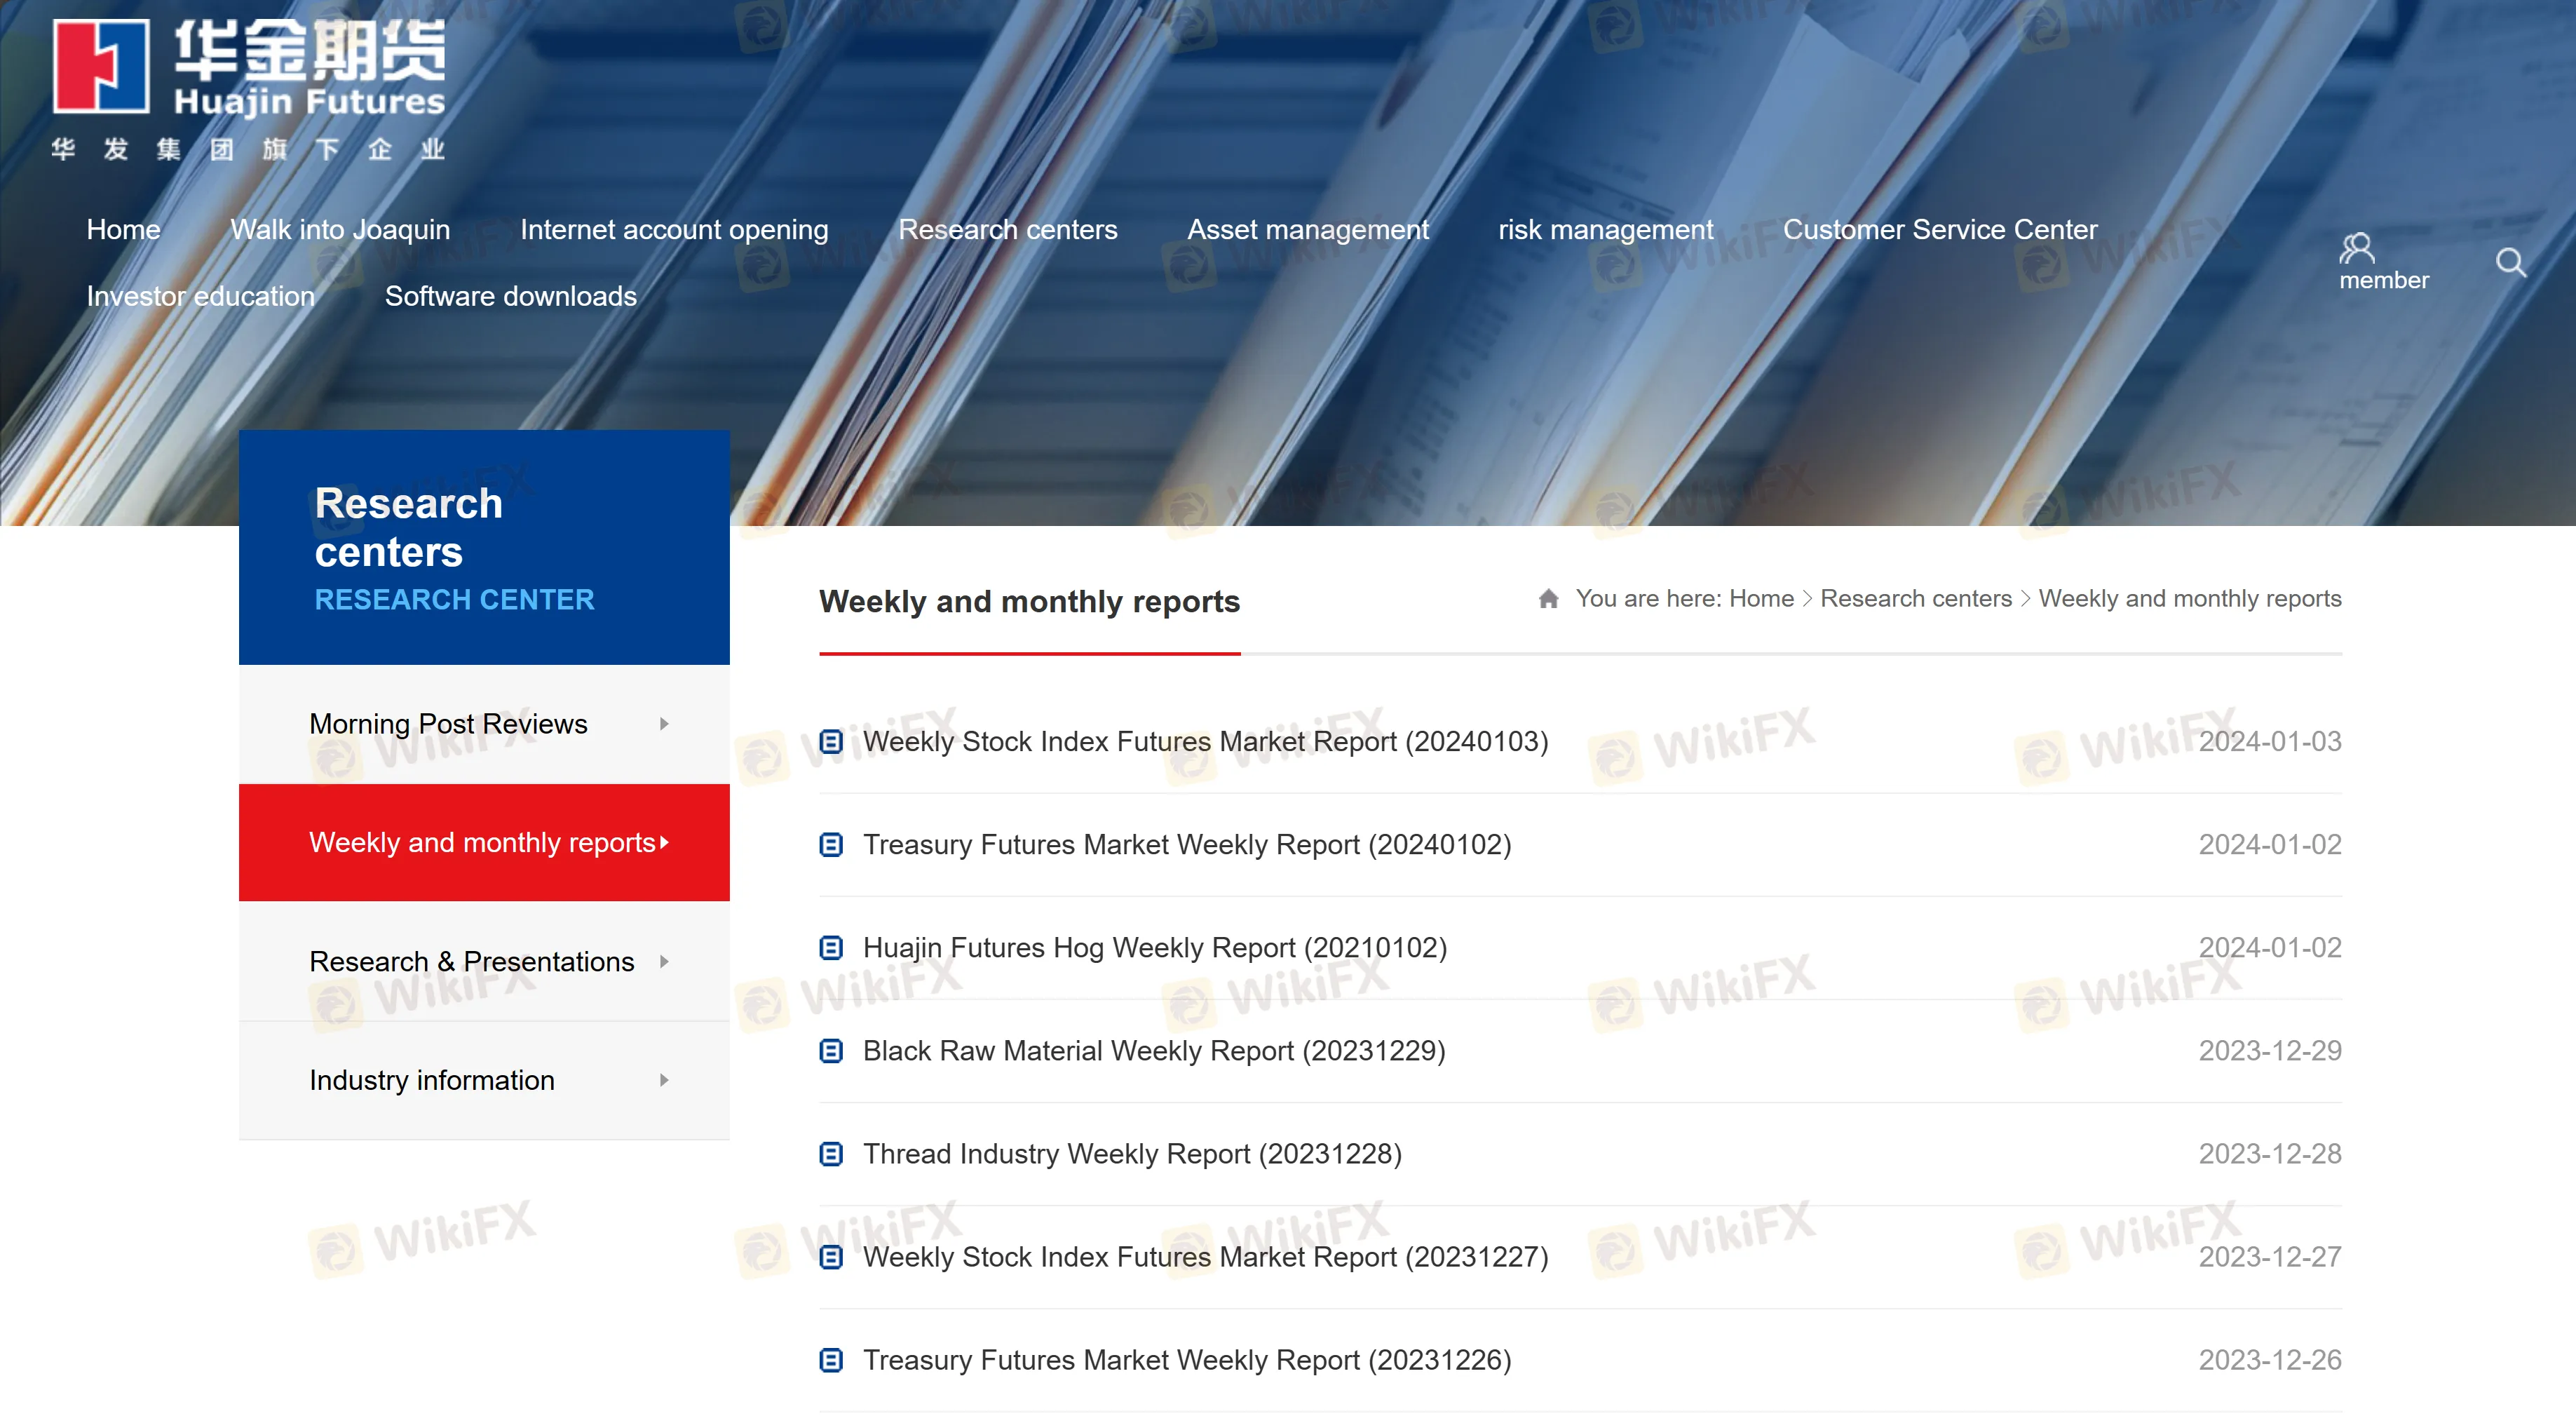This screenshot has width=2576, height=1416.
Task: Click document icon beside Stock Index Report 20240103
Action: click(831, 741)
